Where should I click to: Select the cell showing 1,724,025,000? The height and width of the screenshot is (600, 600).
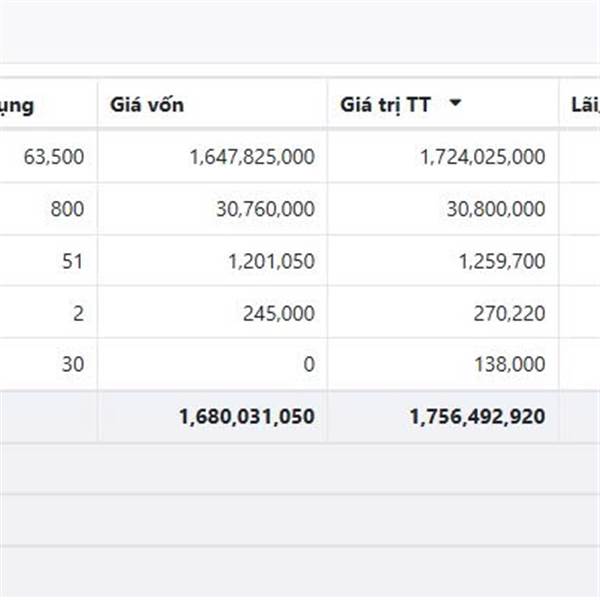pyautogui.click(x=443, y=157)
